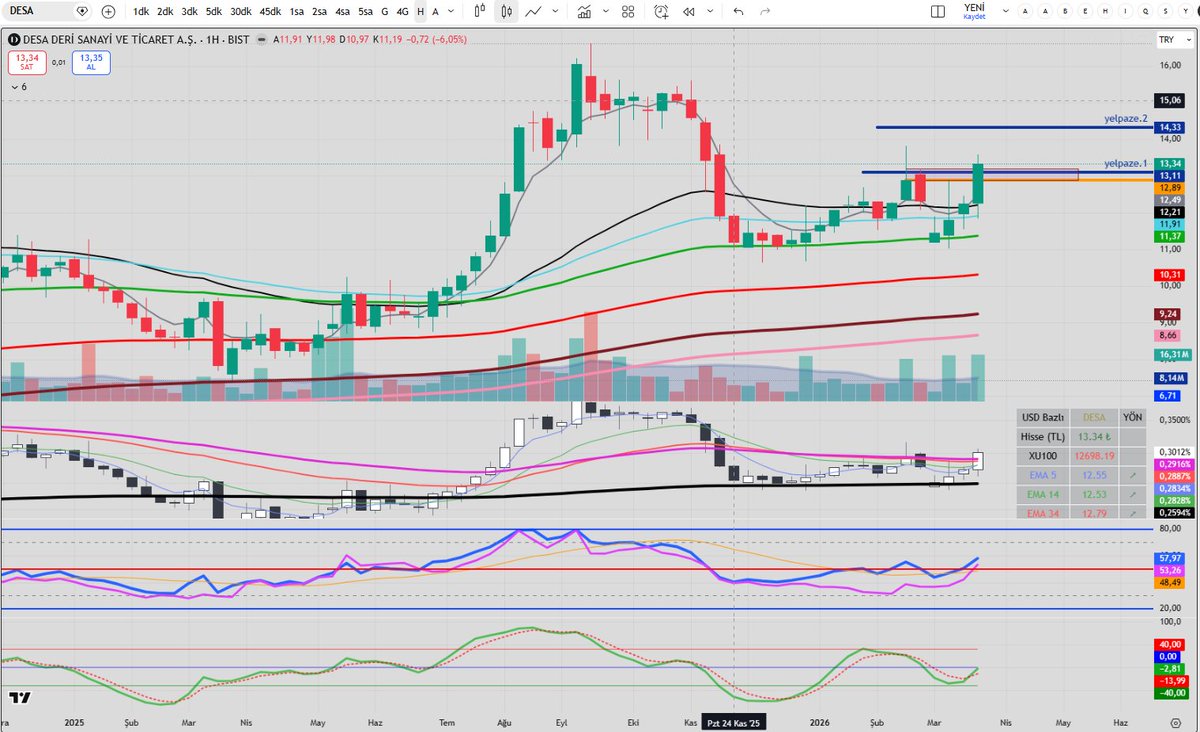Click the circled H quick button
This screenshot has height=732, width=1200.
(1107, 11)
